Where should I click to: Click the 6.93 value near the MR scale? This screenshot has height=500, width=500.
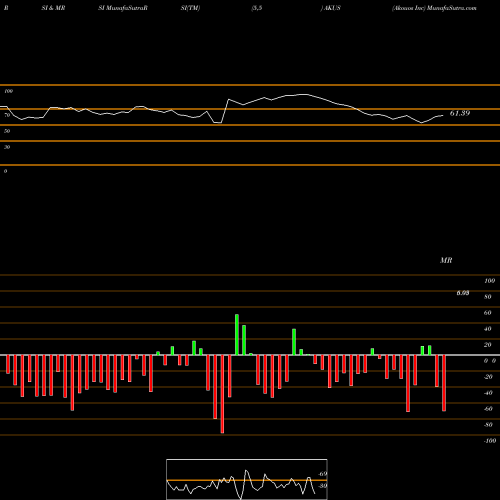463,293
